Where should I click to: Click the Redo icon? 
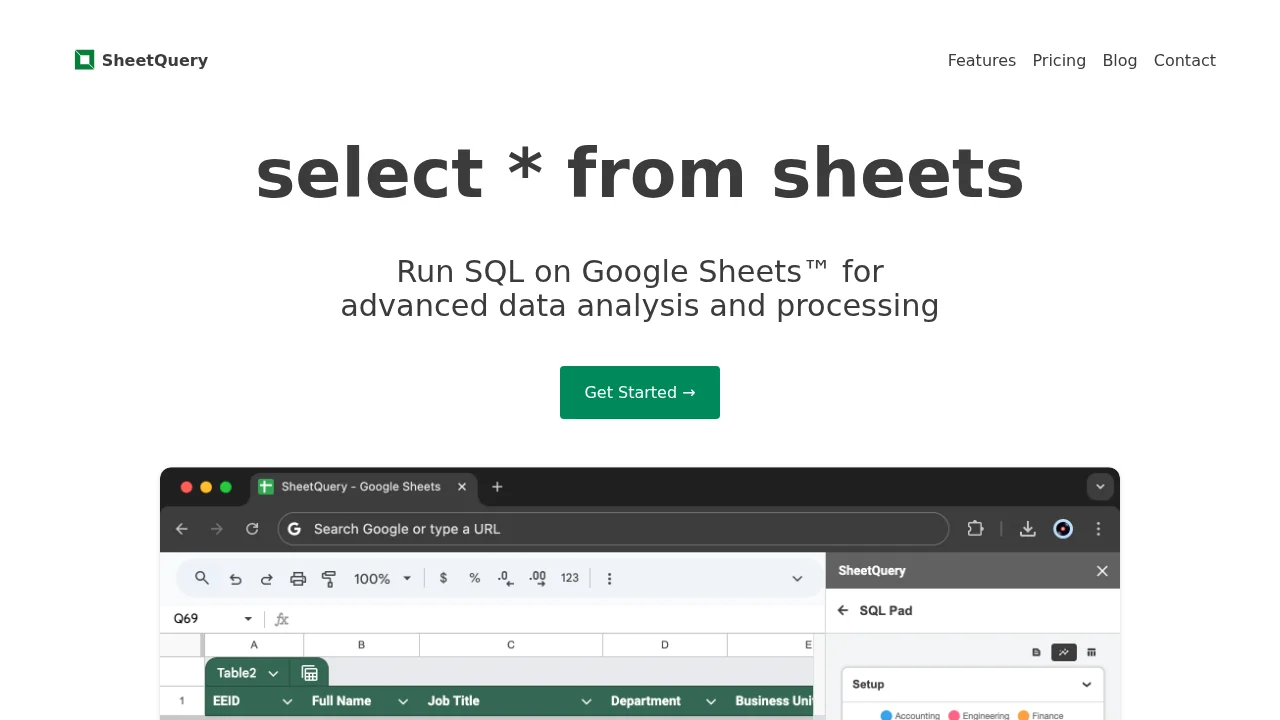tap(267, 578)
